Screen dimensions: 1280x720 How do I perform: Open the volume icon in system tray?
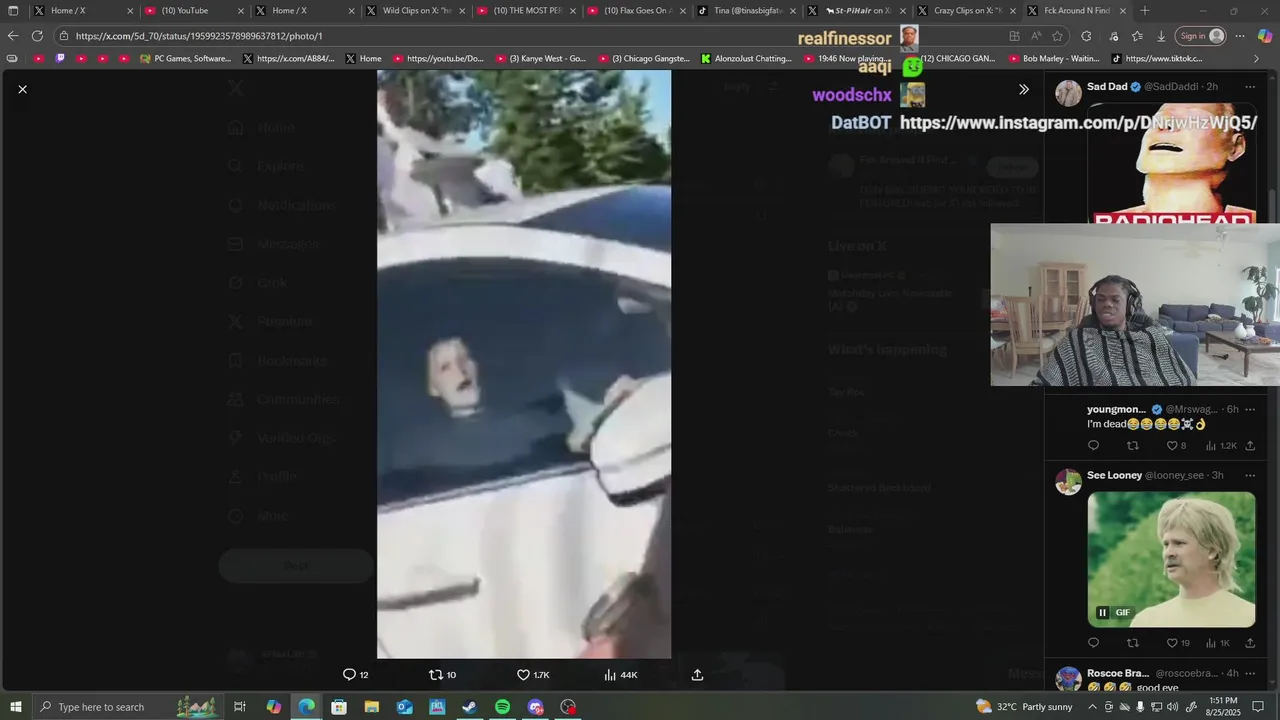[x=1172, y=707]
